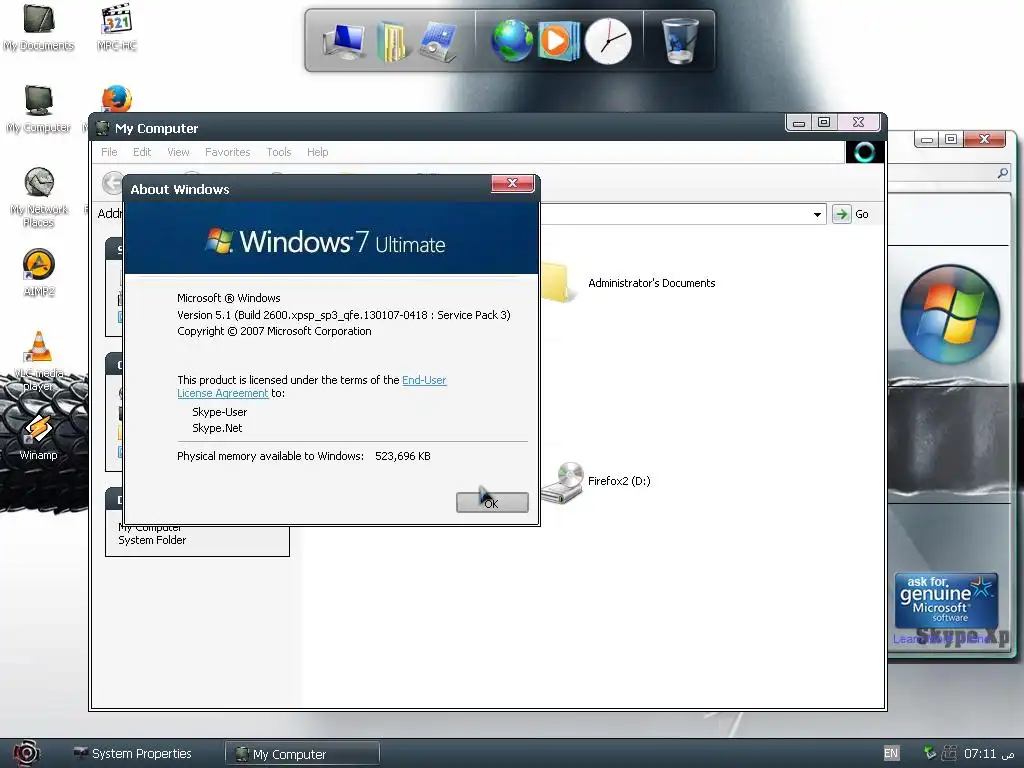The image size is (1024, 768).
Task: Click System Folder details text
Action: pos(152,540)
